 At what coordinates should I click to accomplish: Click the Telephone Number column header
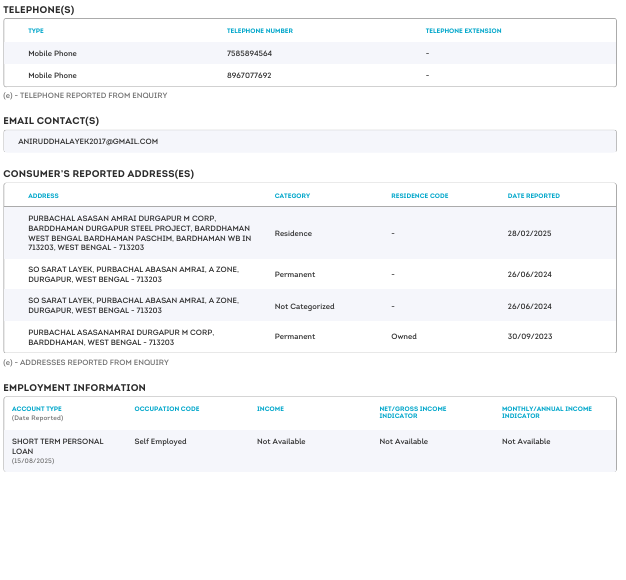(259, 31)
